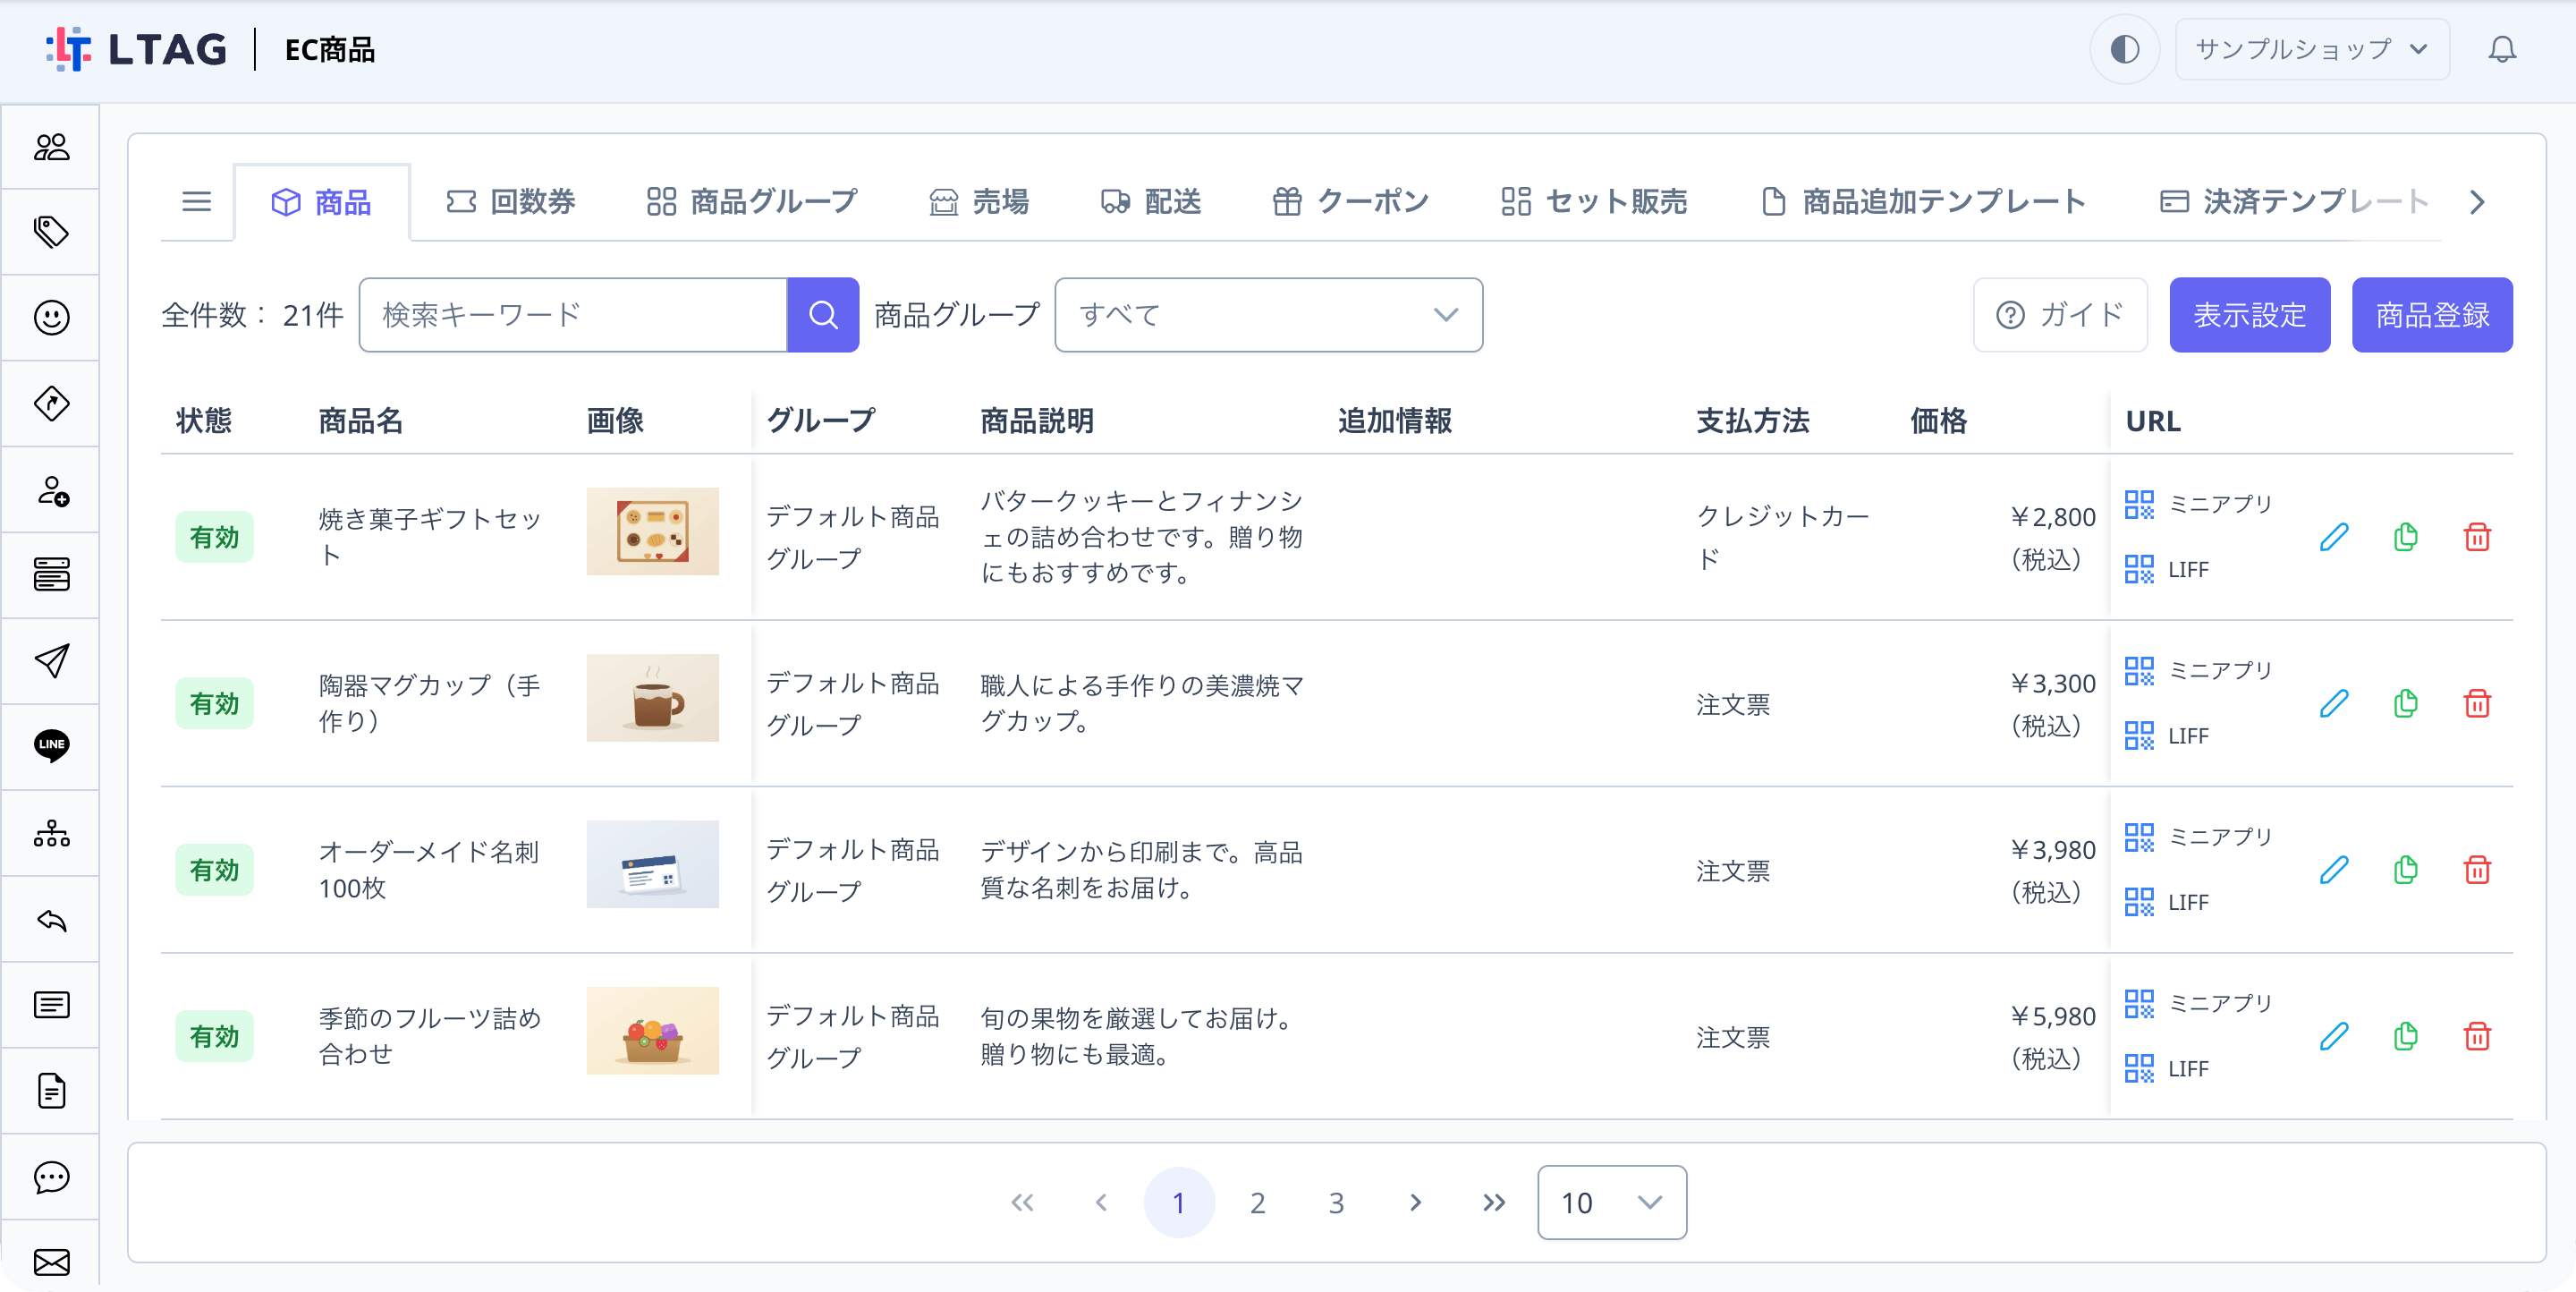Delete 季節のフルーツ詰め合わせ with trash icon

point(2477,1037)
